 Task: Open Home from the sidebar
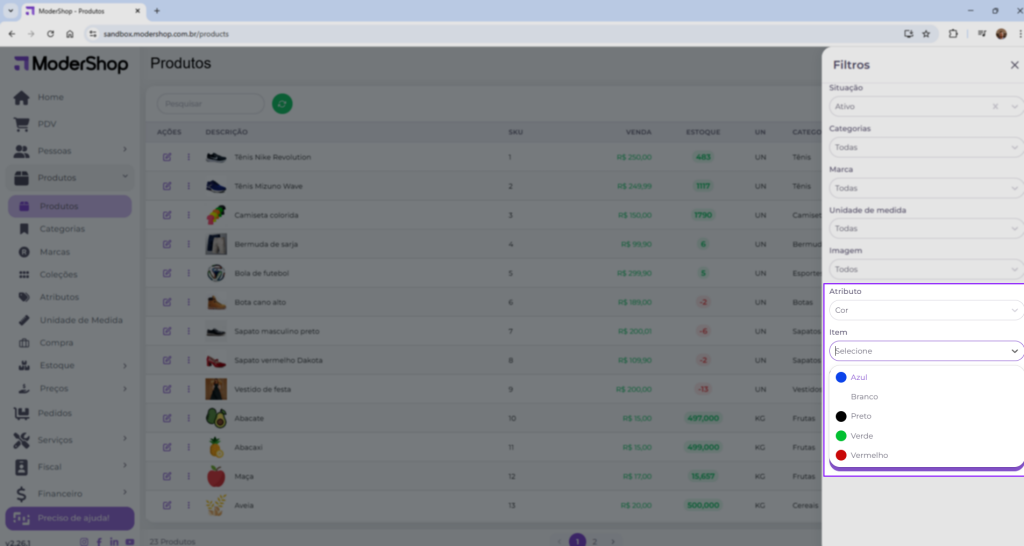point(50,97)
